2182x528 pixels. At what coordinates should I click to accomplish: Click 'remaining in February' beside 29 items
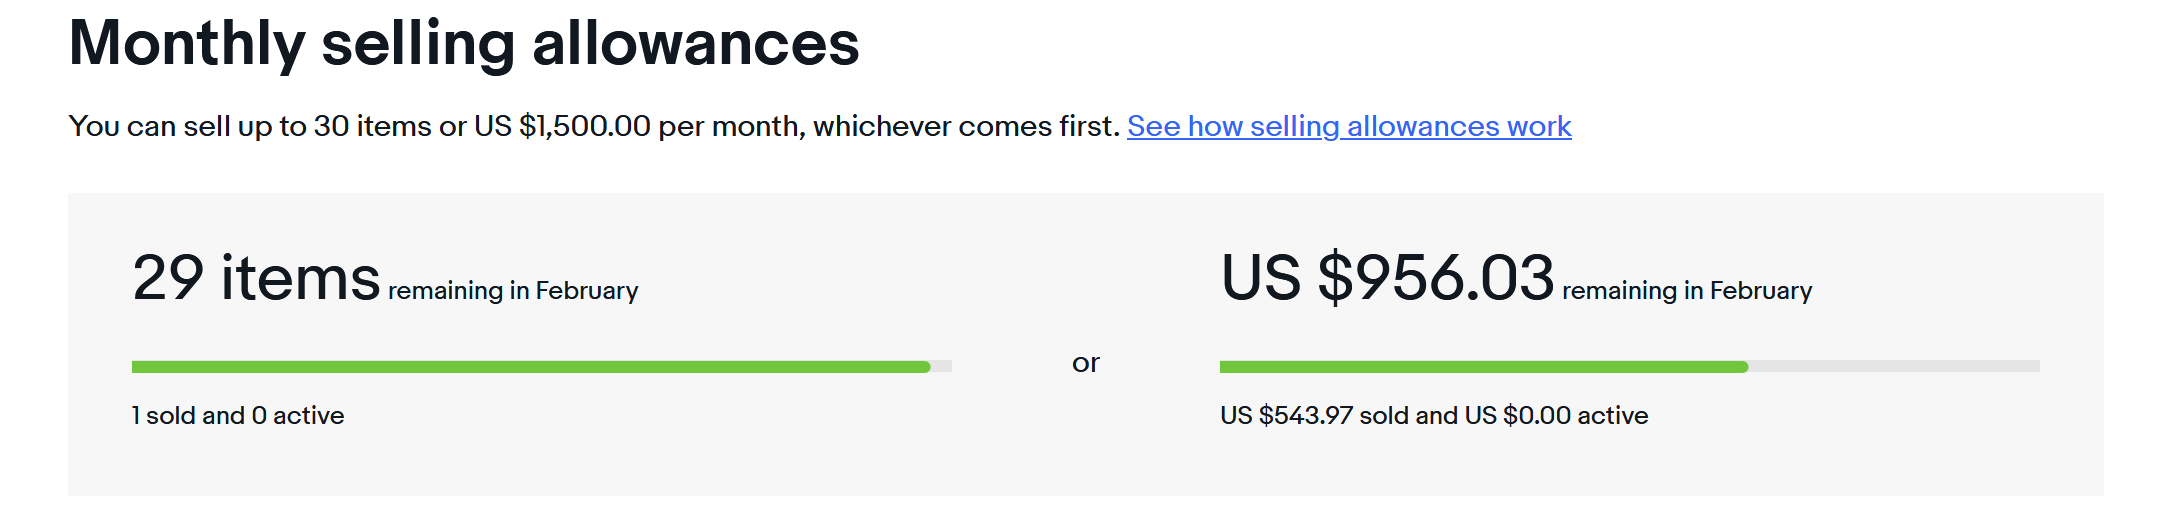pyautogui.click(x=513, y=291)
